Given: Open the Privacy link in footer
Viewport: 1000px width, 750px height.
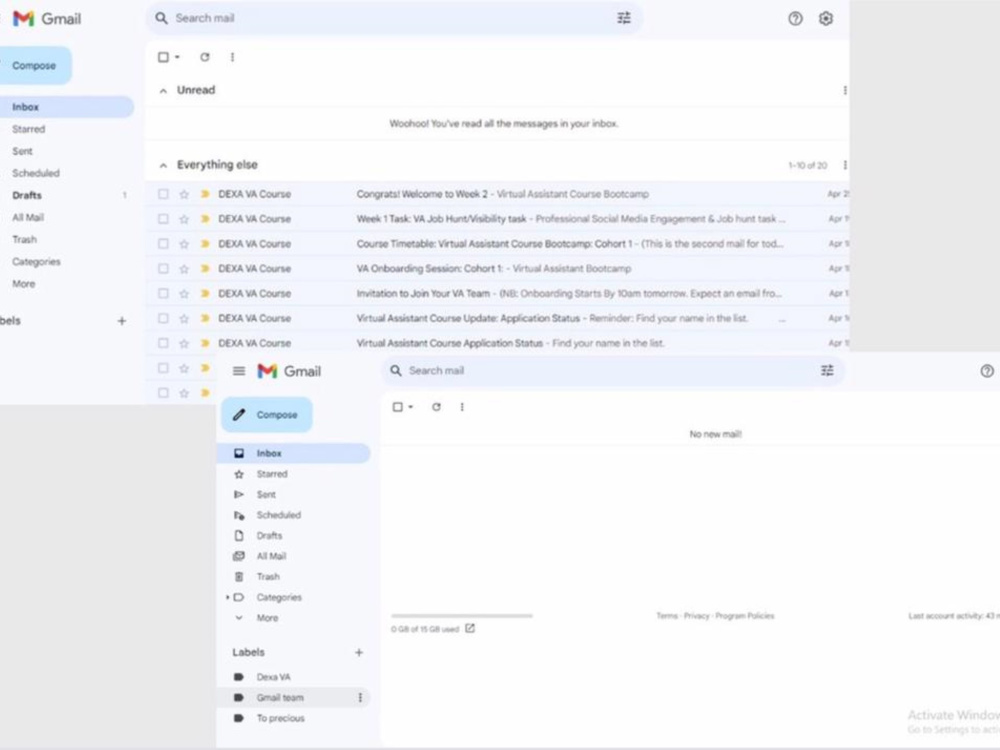Looking at the screenshot, I should 696,616.
